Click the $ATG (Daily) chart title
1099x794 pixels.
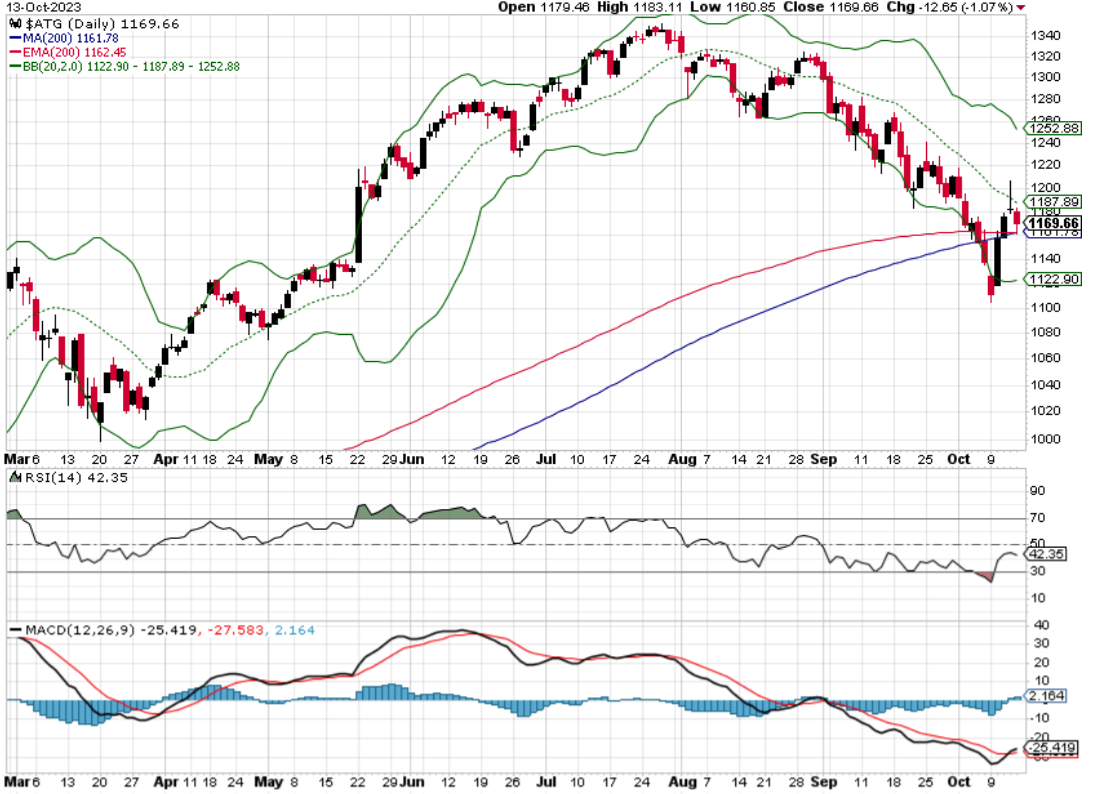coord(103,24)
